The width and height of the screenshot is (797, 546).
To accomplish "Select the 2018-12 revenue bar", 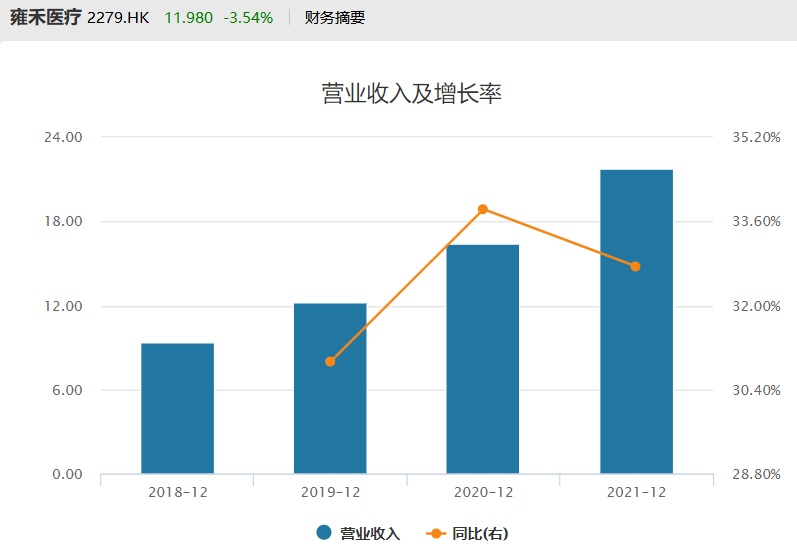I will tap(177, 408).
